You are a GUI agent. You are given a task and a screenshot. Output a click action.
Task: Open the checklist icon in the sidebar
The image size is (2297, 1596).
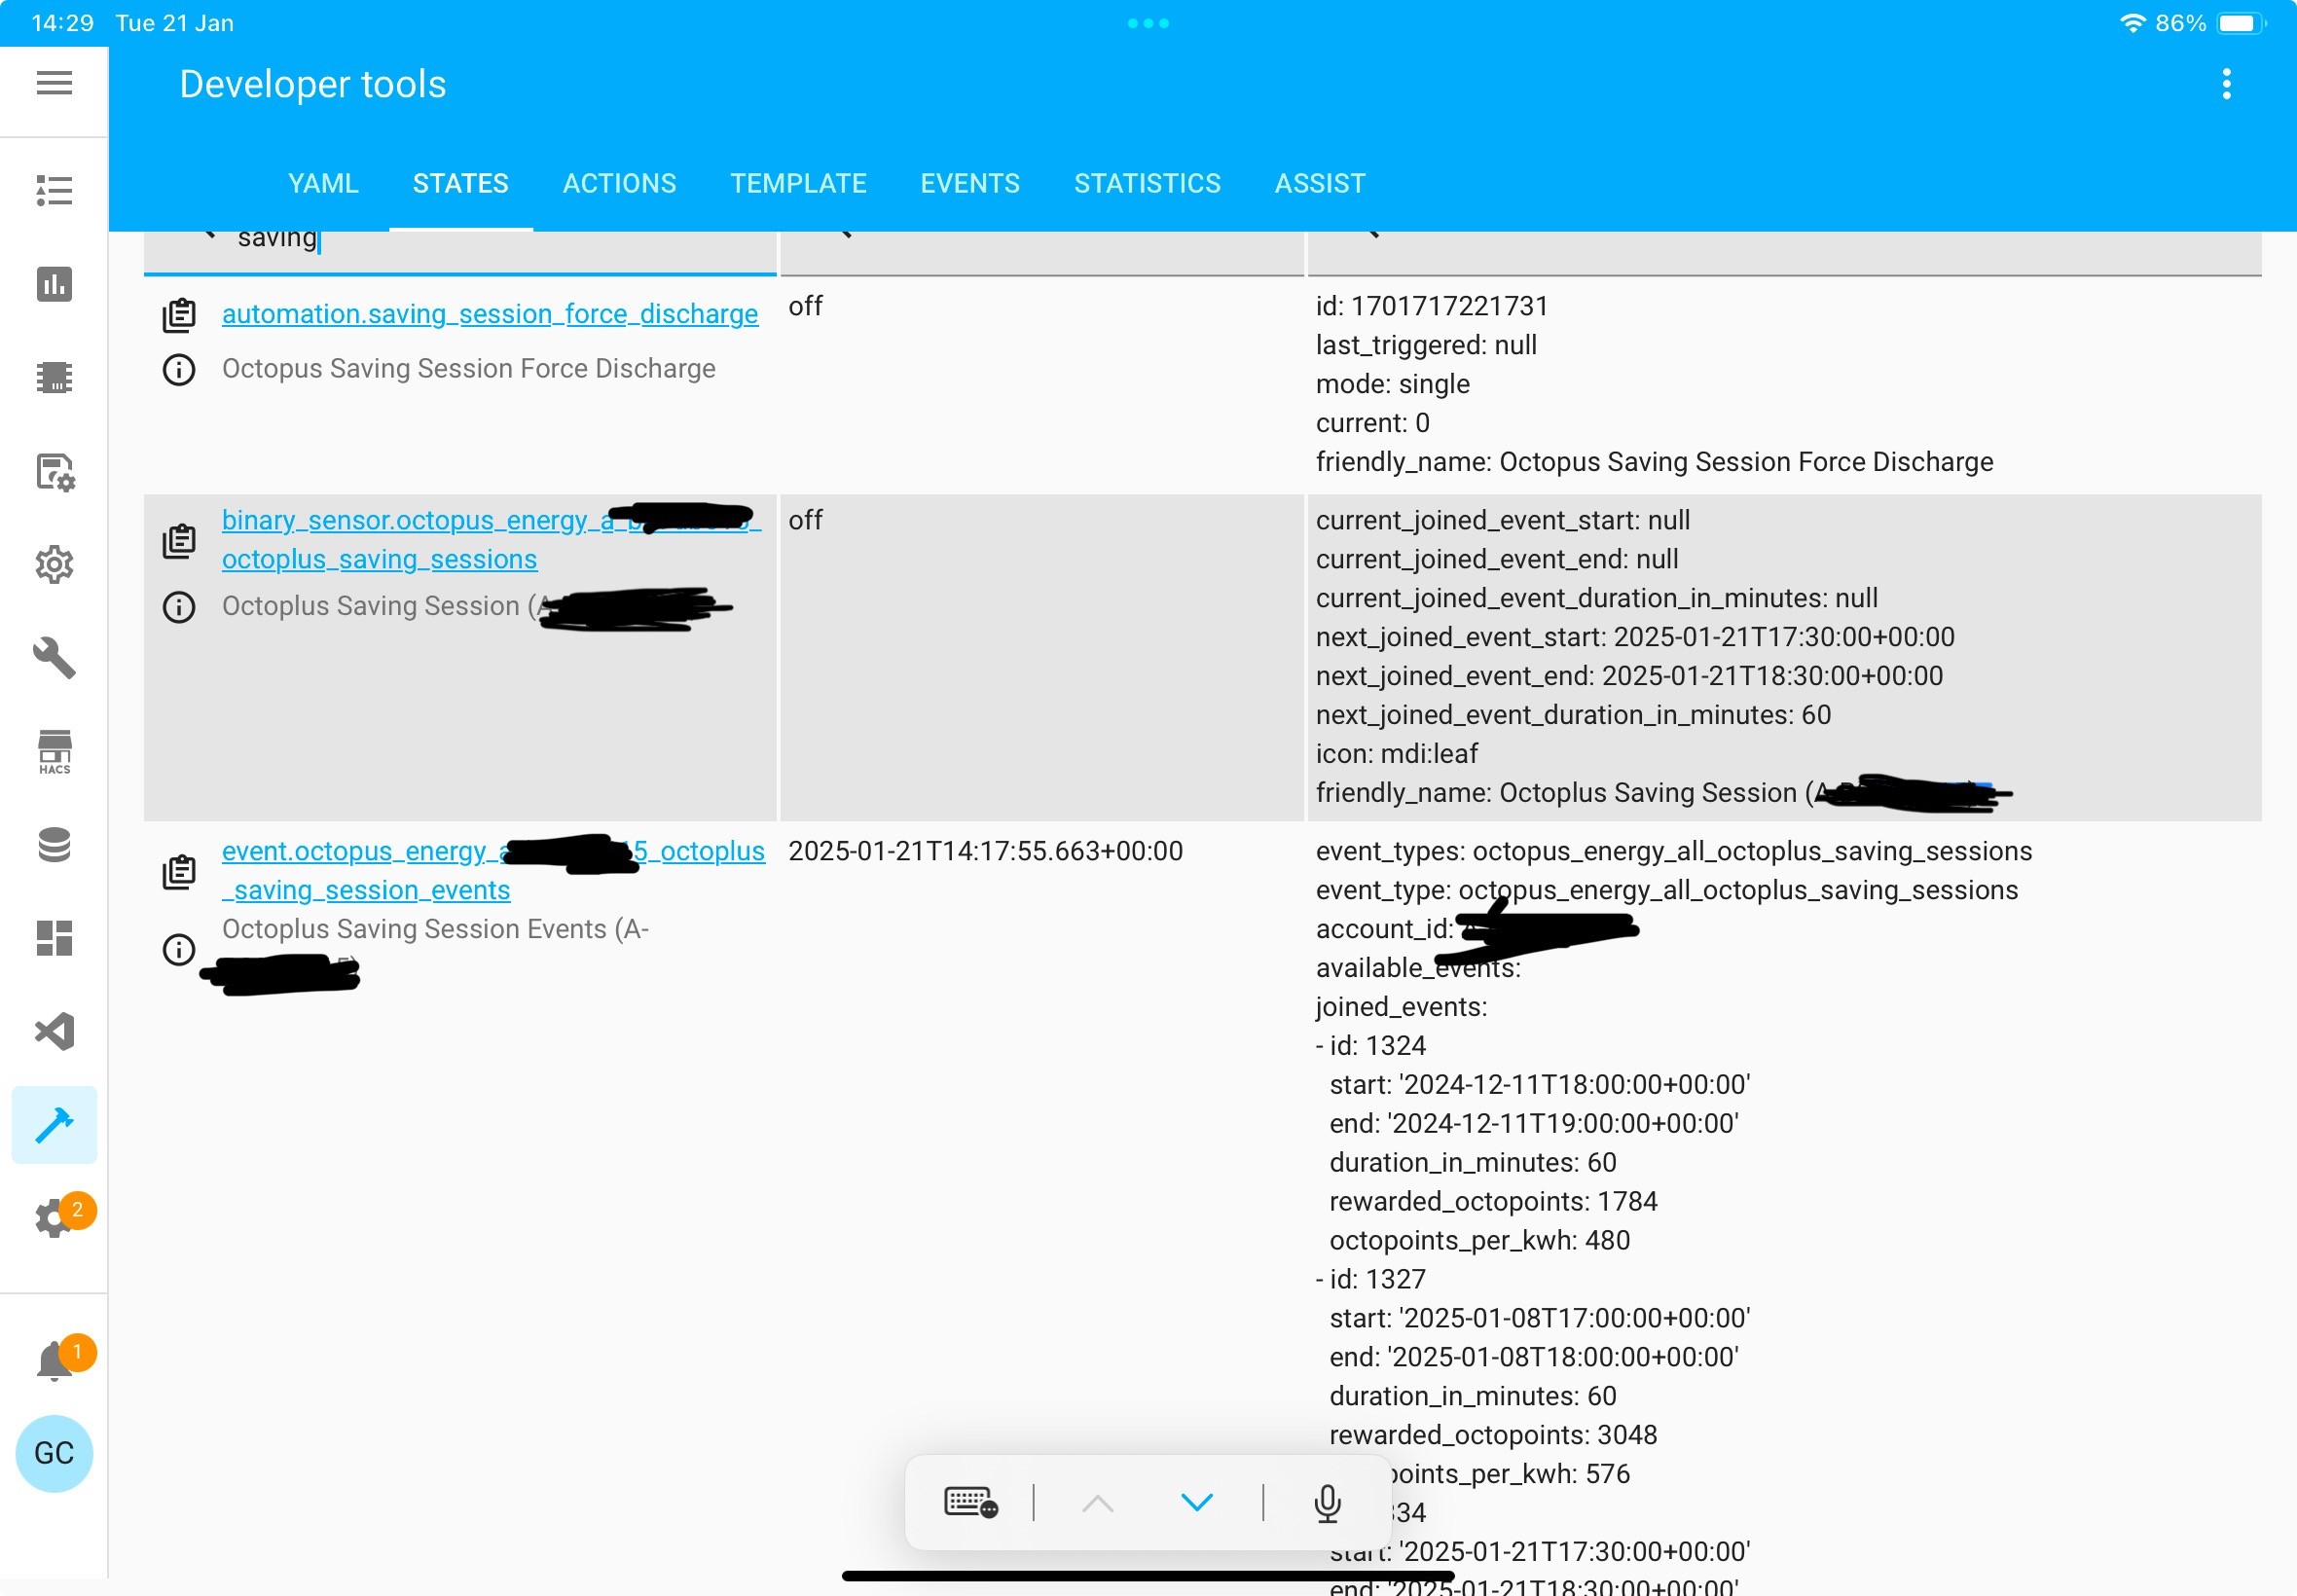(54, 190)
